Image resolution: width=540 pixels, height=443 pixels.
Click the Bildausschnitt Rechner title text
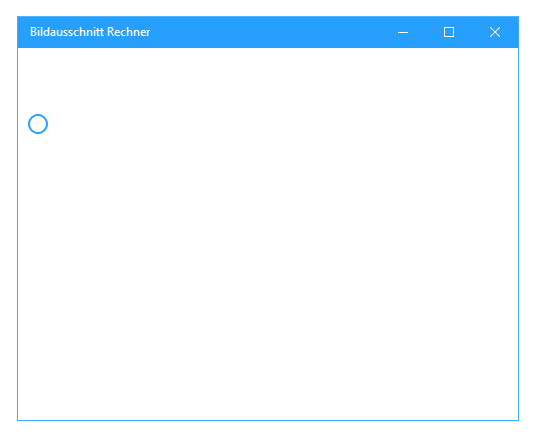[90, 32]
